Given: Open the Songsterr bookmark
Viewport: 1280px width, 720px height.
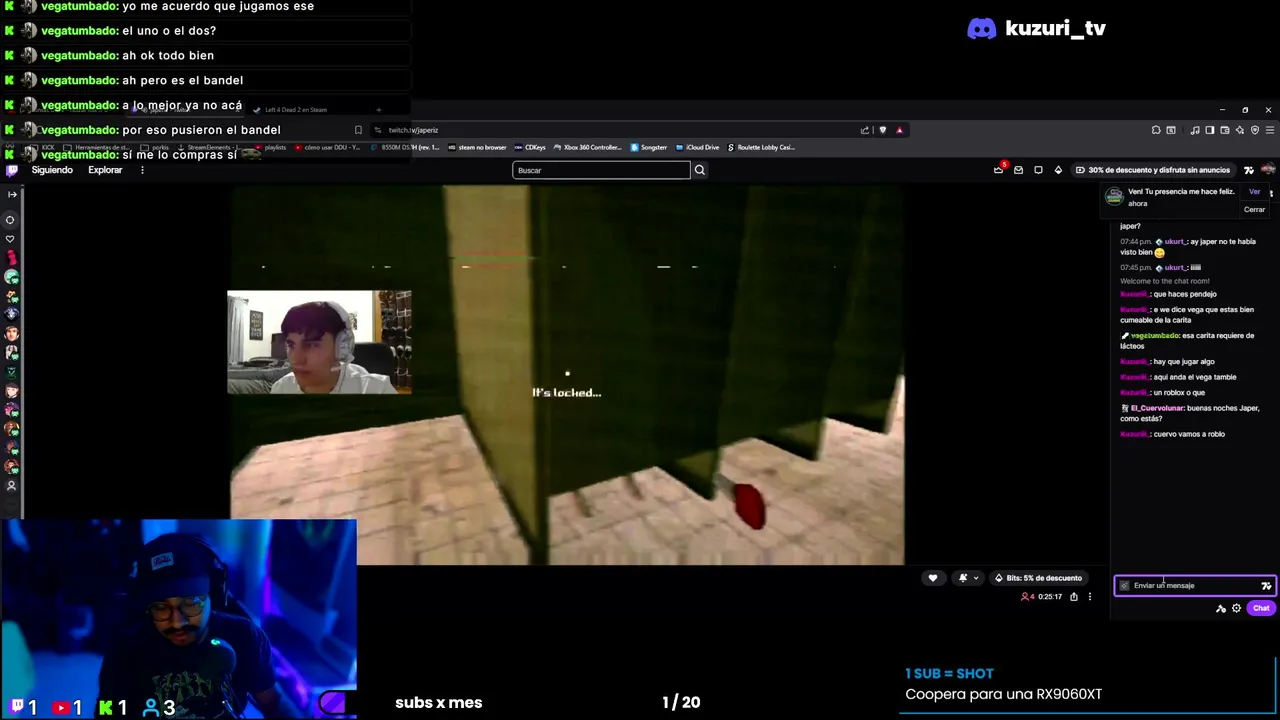Looking at the screenshot, I should pos(648,147).
